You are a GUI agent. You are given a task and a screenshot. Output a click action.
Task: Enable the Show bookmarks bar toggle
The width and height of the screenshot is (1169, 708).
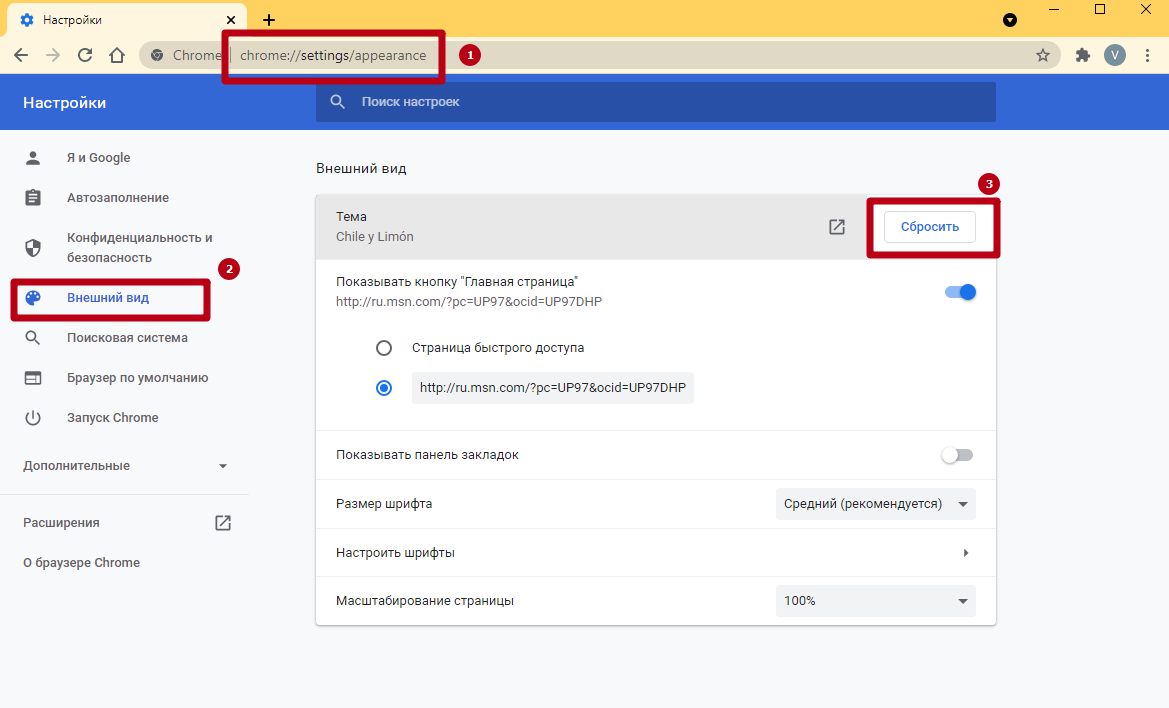click(x=957, y=455)
